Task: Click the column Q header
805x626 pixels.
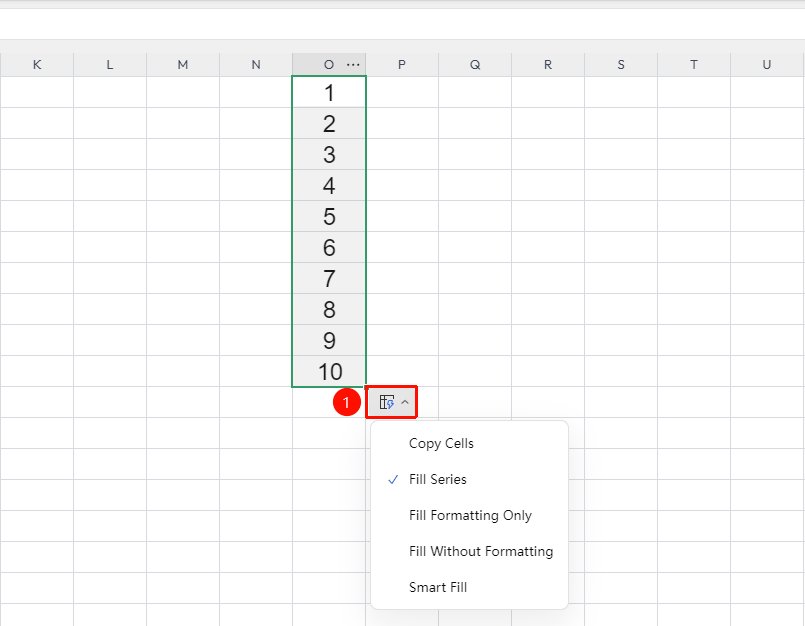Action: (x=475, y=65)
